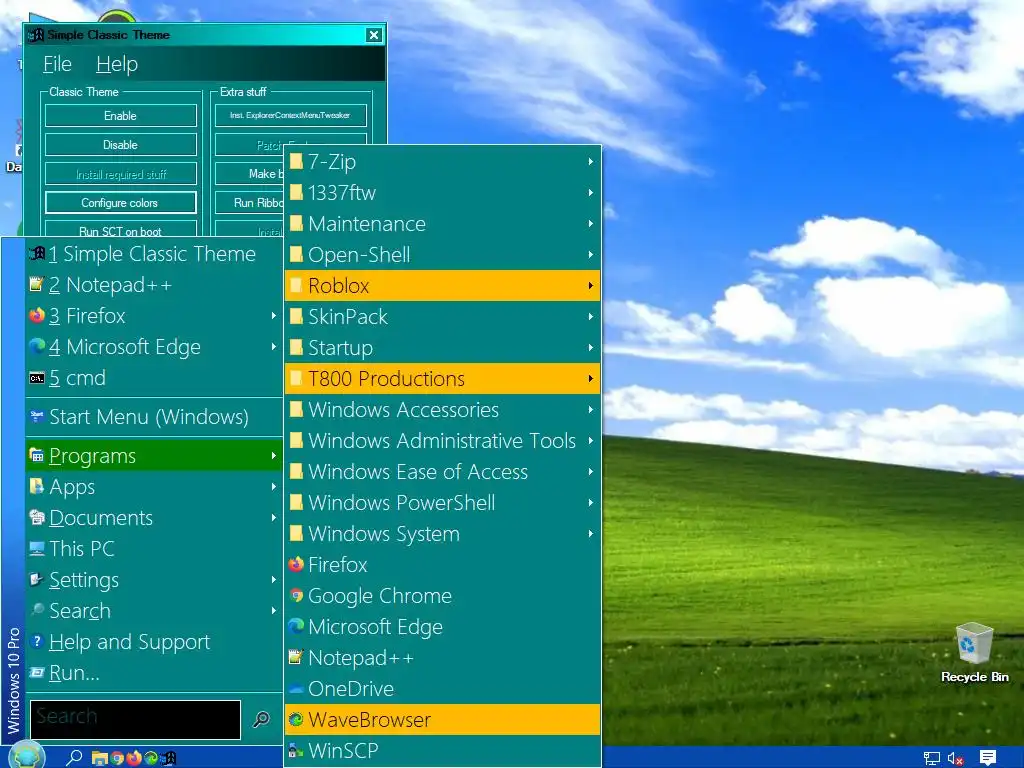This screenshot has width=1024, height=768.
Task: Expand the Settings submenu
Action: pos(154,580)
